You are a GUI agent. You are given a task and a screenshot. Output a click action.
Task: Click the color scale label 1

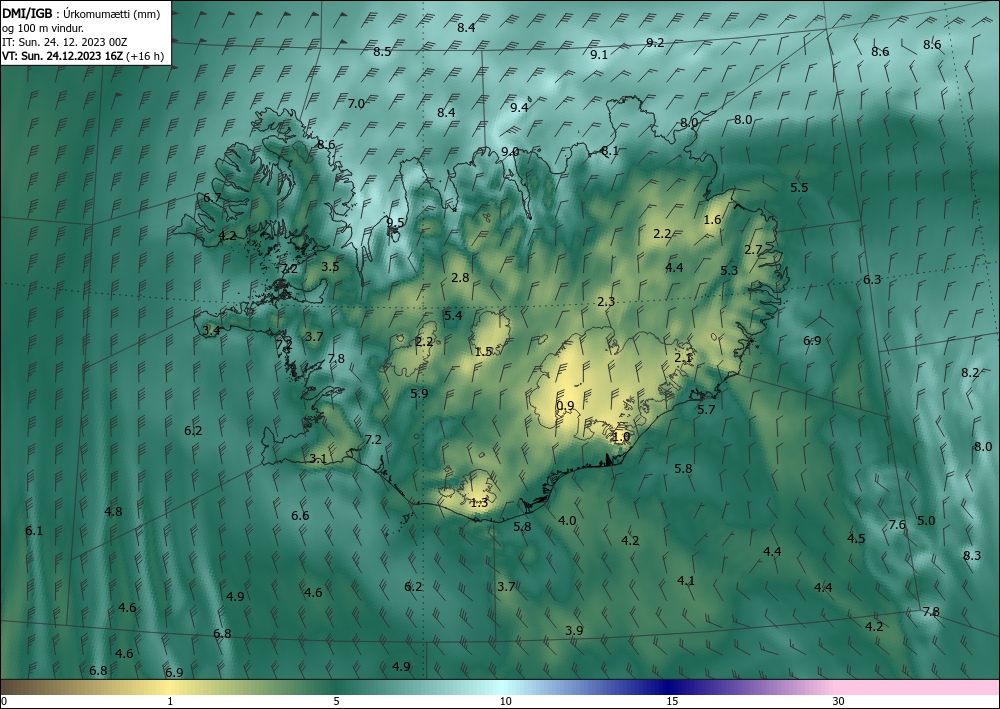click(x=170, y=702)
